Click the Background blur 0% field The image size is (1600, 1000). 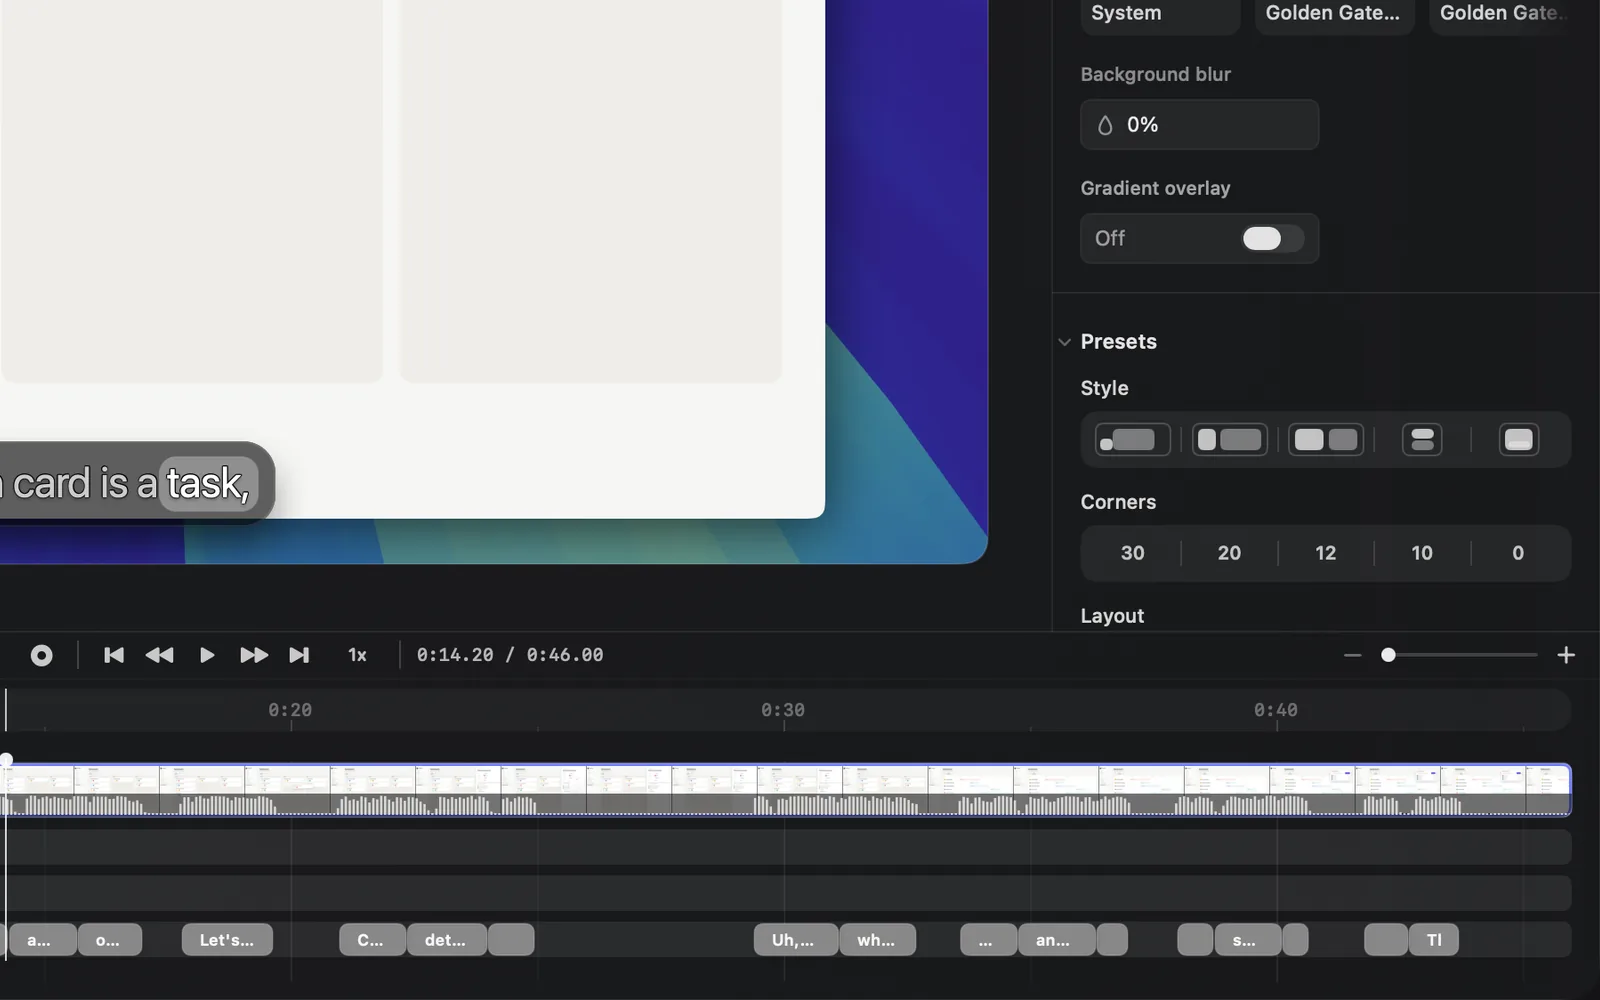(1199, 125)
